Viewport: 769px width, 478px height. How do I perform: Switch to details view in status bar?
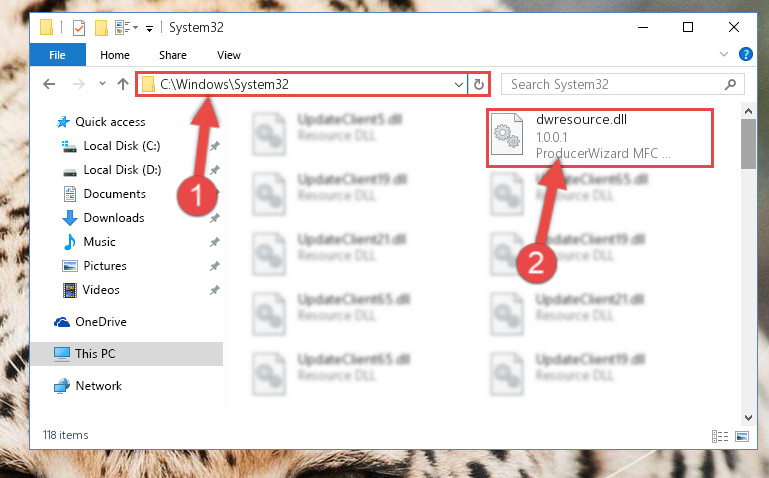tap(720, 436)
